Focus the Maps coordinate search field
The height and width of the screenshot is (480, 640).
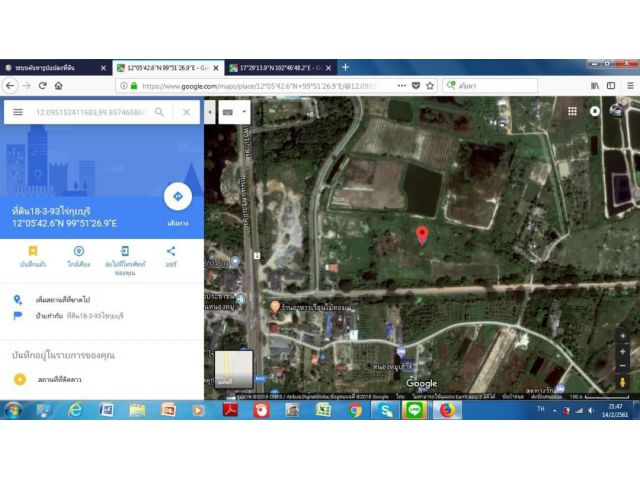pyautogui.click(x=91, y=112)
